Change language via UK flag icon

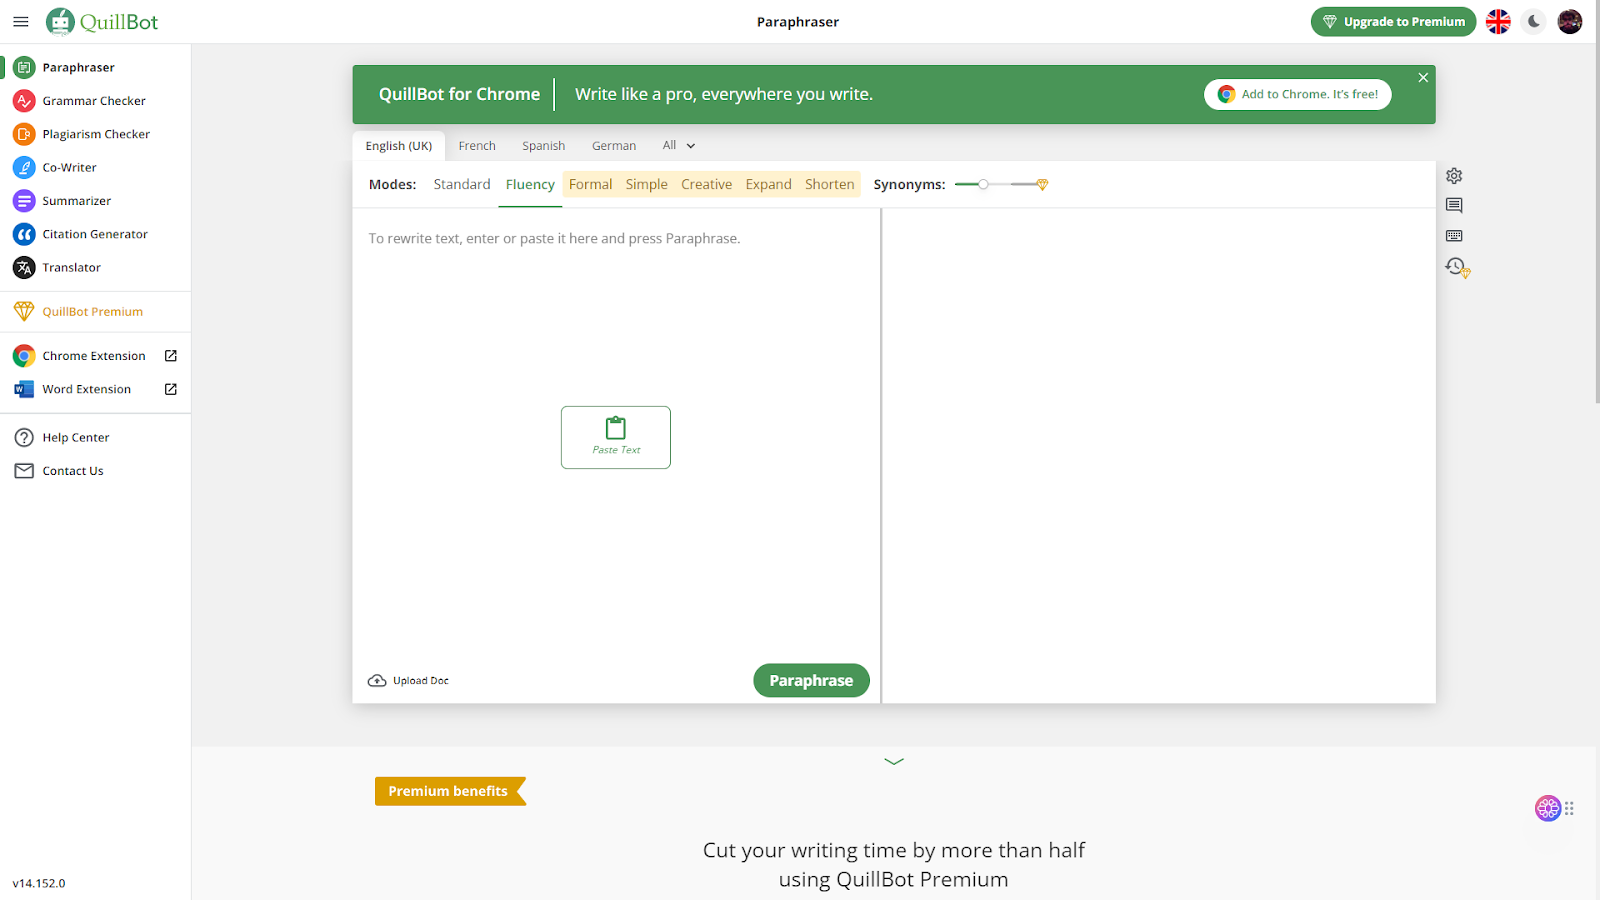click(x=1498, y=21)
